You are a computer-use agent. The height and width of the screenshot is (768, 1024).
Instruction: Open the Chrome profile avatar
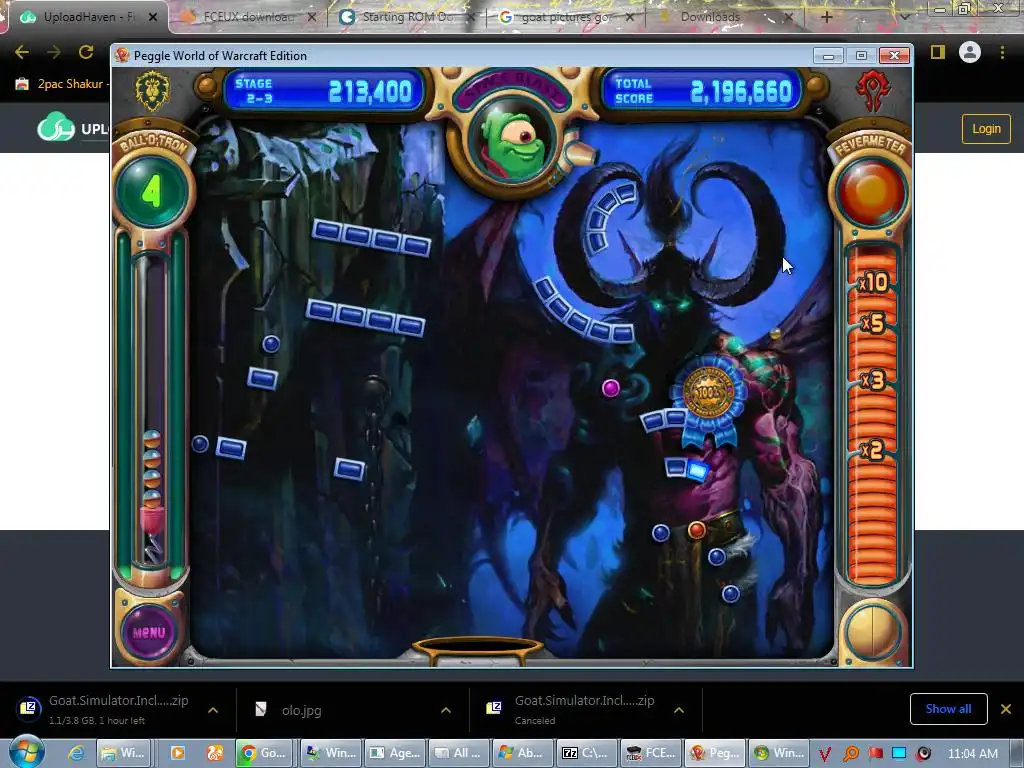click(x=970, y=52)
